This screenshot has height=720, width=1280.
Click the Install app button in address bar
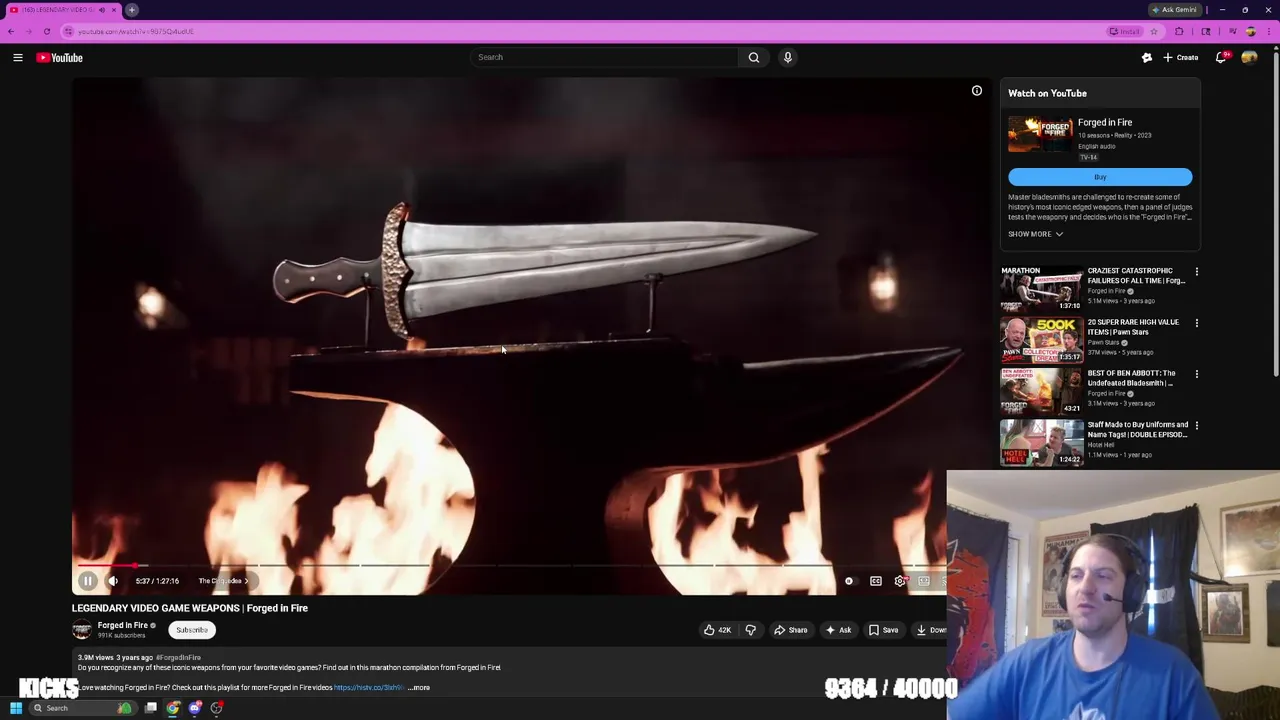click(1125, 32)
